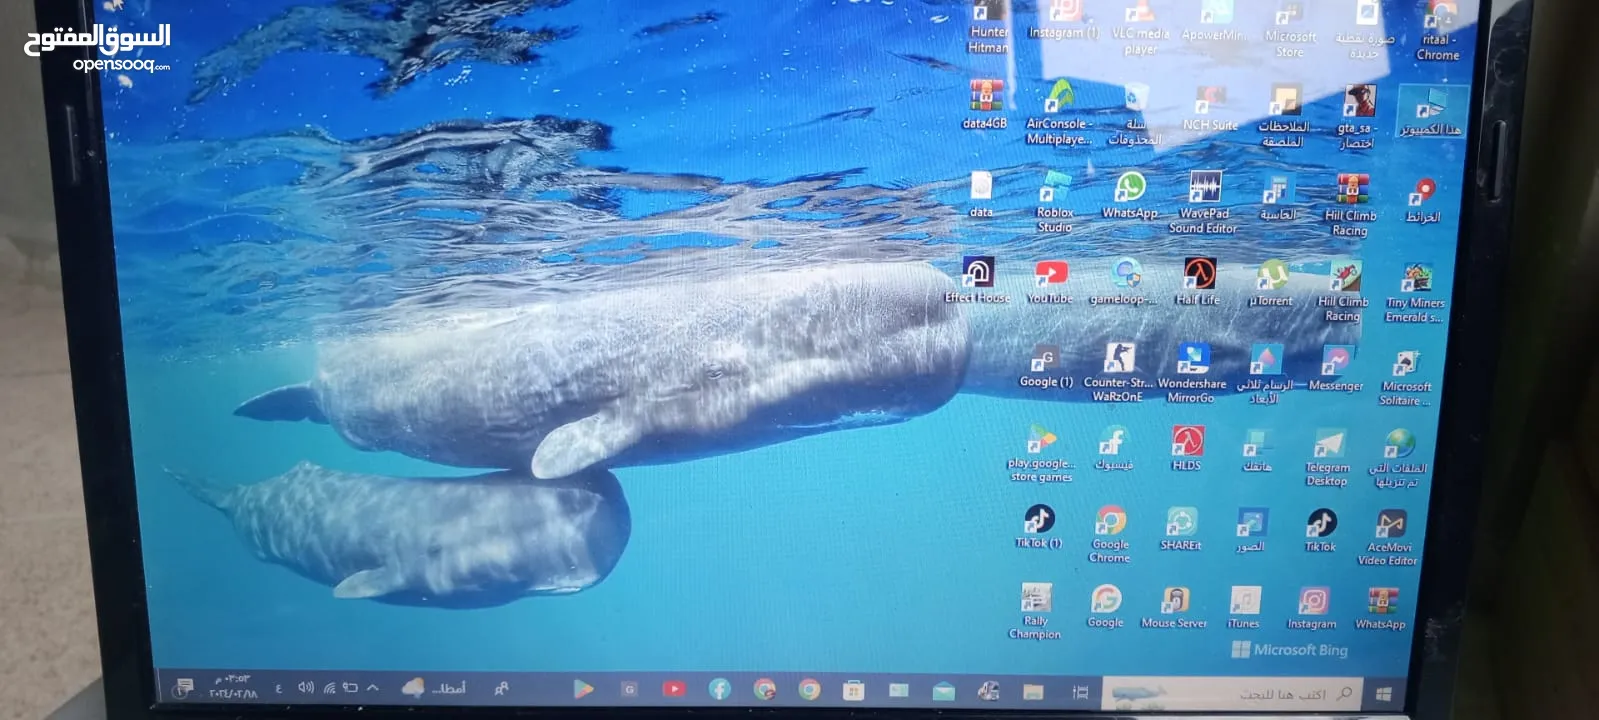Launch WavePad Sound Editor
This screenshot has height=720, width=1599.
[x=1204, y=203]
